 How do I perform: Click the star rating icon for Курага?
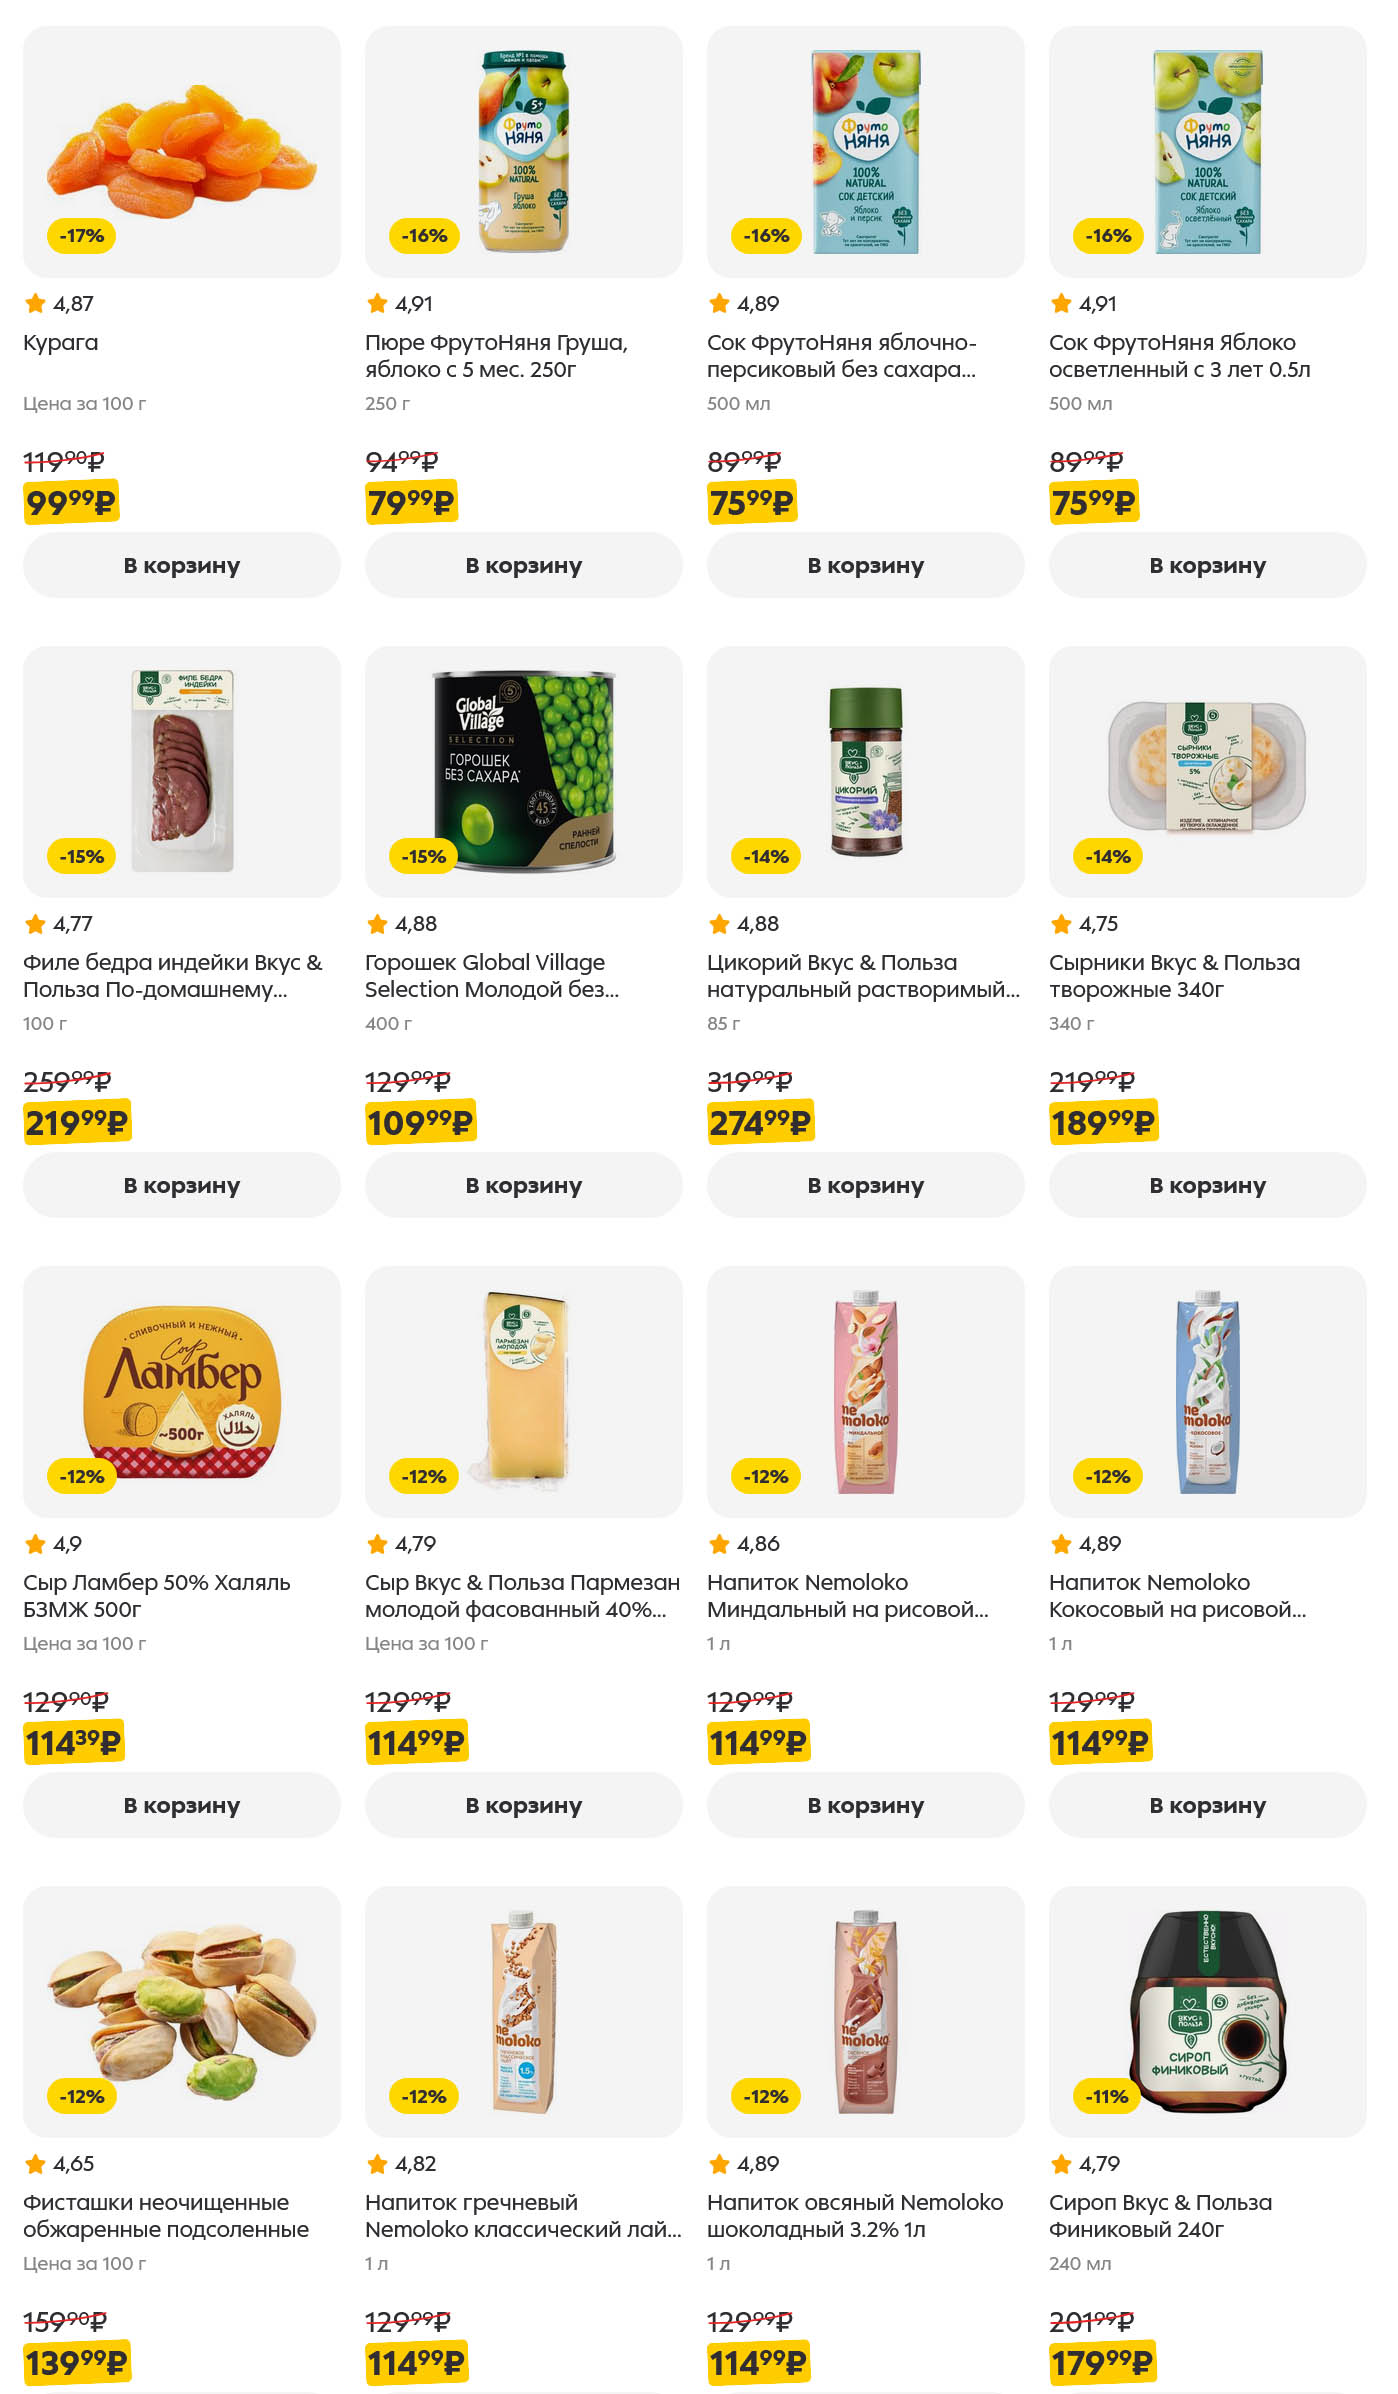(x=35, y=303)
